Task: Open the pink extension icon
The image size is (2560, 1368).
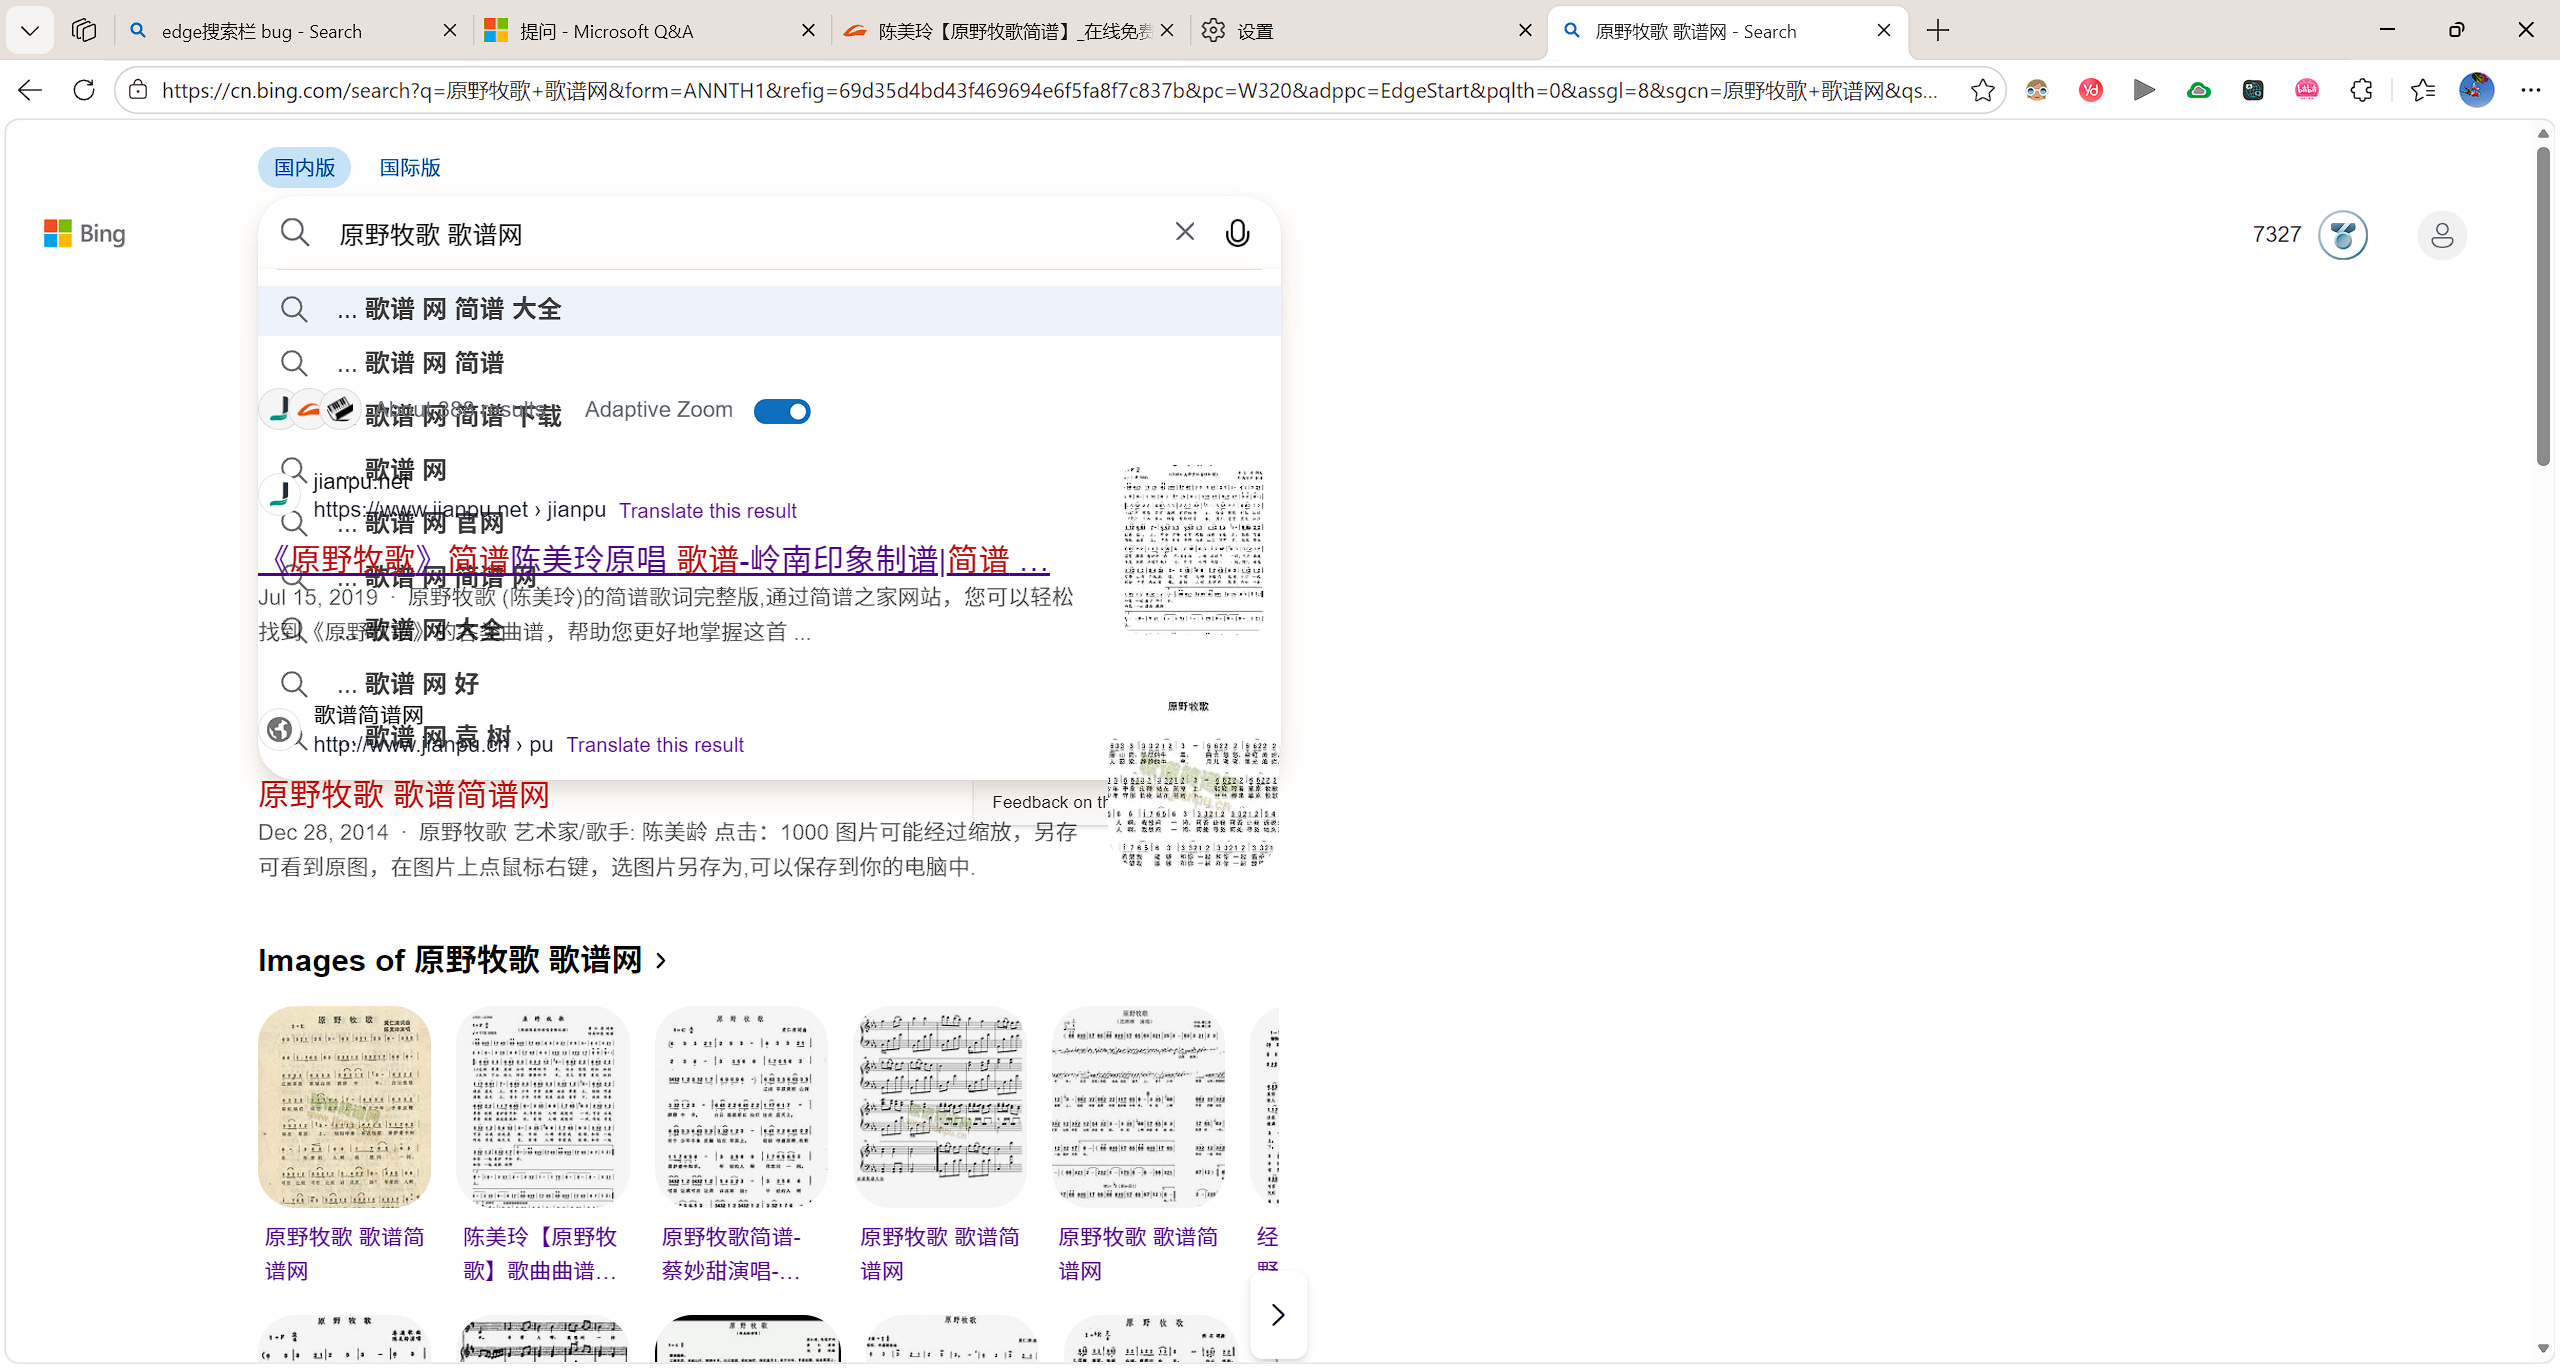Action: pos(2307,90)
